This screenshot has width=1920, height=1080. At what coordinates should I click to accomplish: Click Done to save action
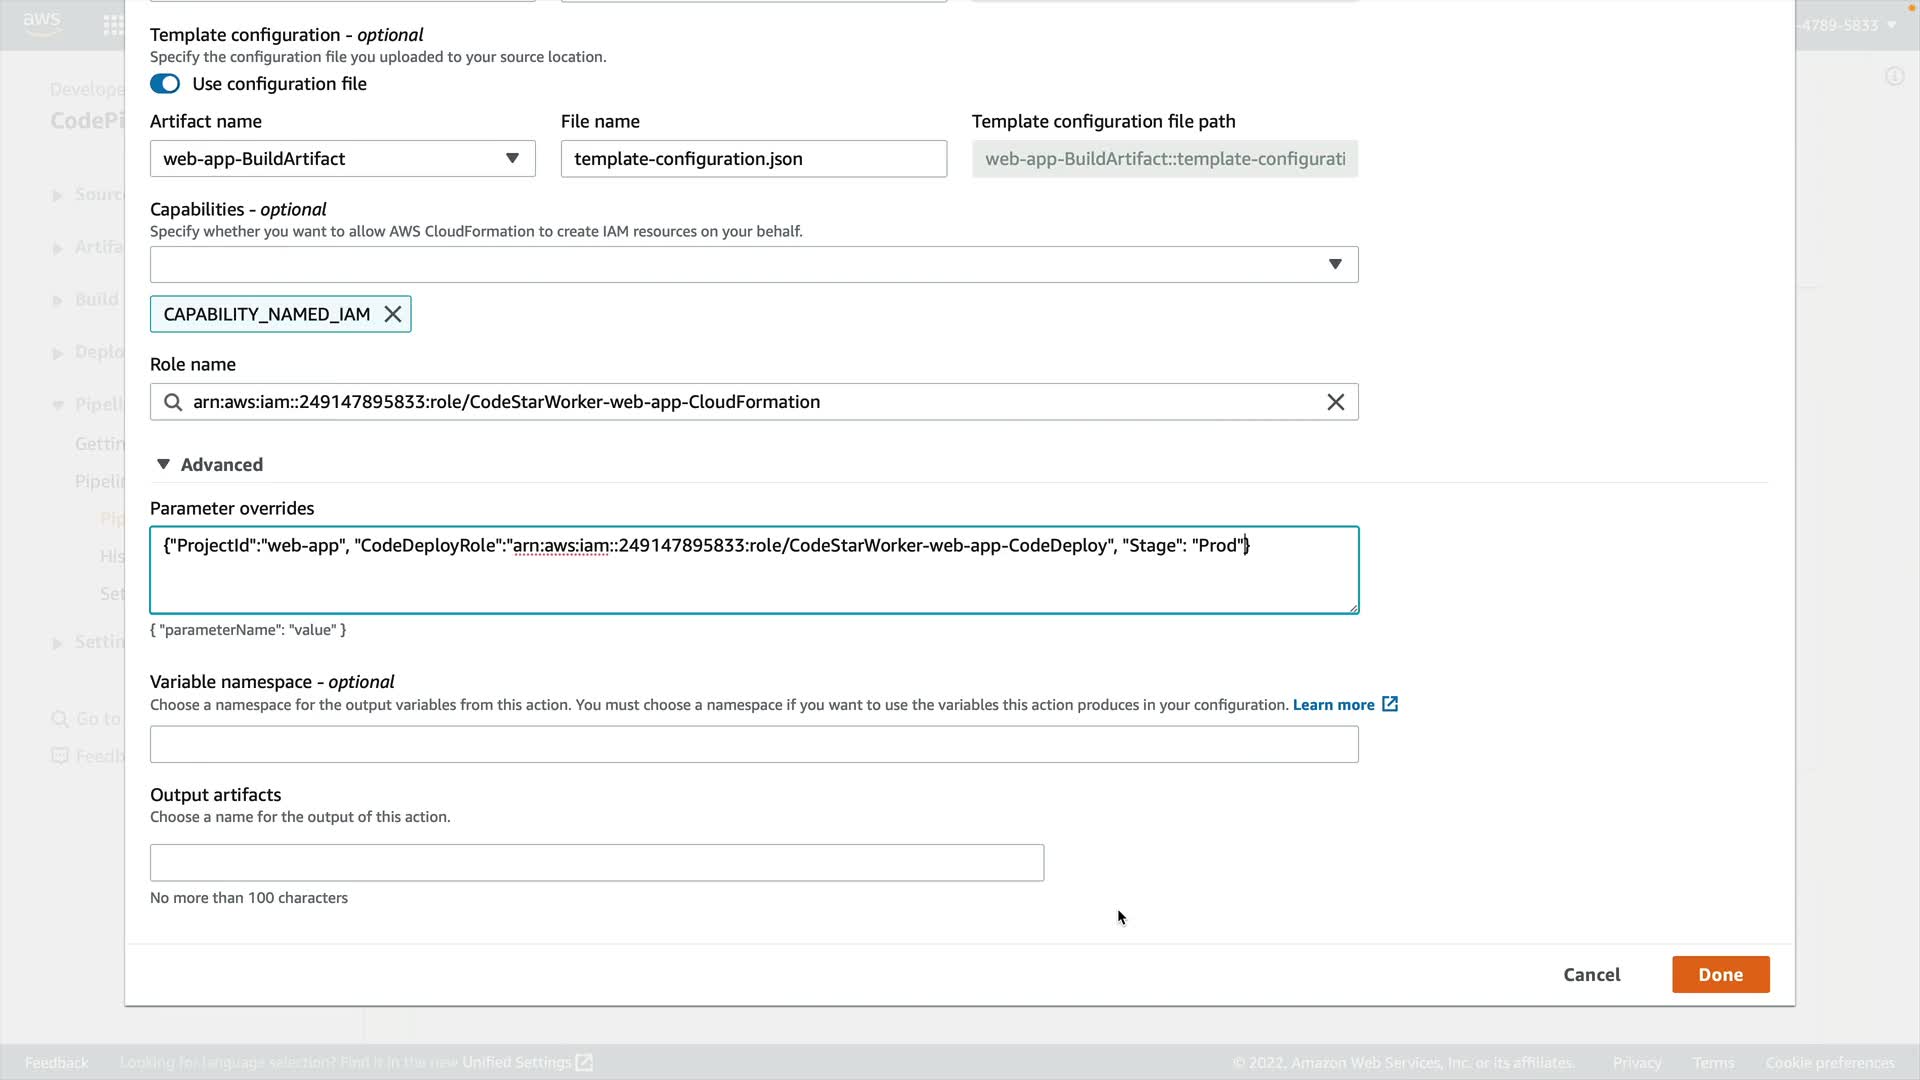coord(1720,975)
